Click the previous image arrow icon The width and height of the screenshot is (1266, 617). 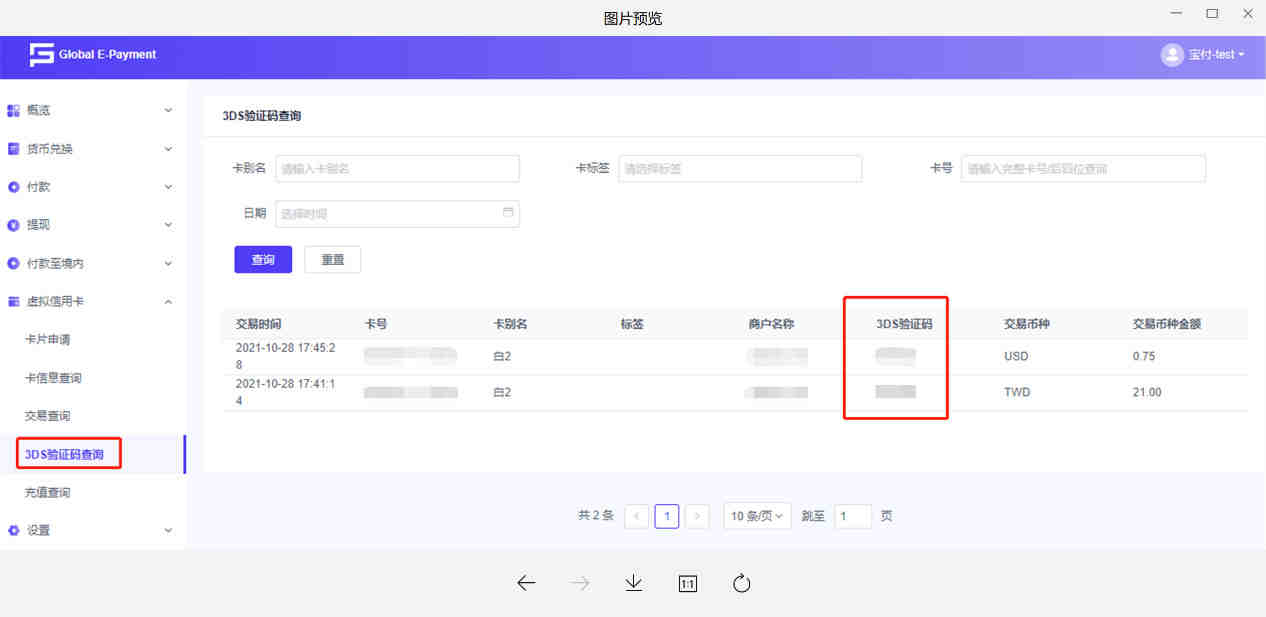tap(527, 584)
